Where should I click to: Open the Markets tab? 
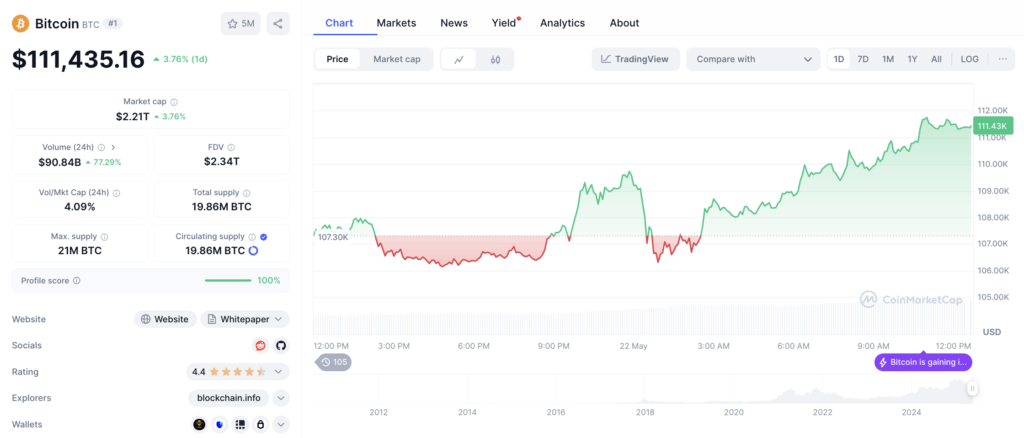click(396, 23)
